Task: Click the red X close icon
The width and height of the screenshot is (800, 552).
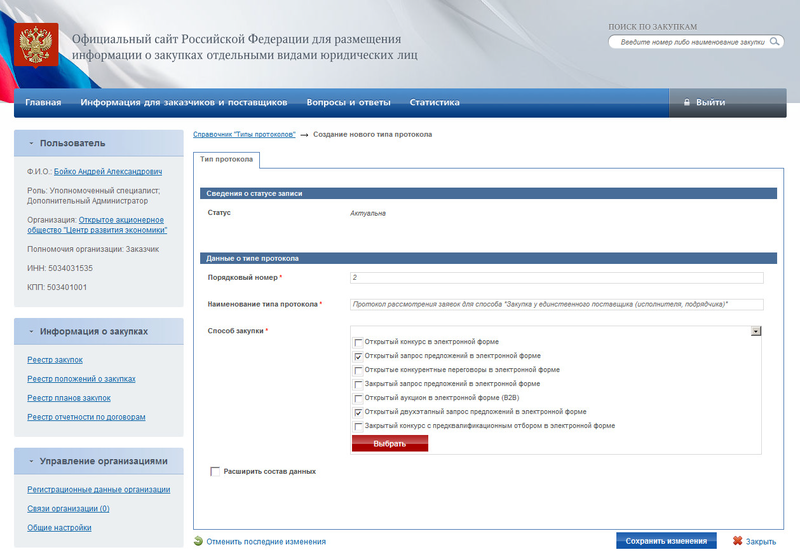Action: 737,541
